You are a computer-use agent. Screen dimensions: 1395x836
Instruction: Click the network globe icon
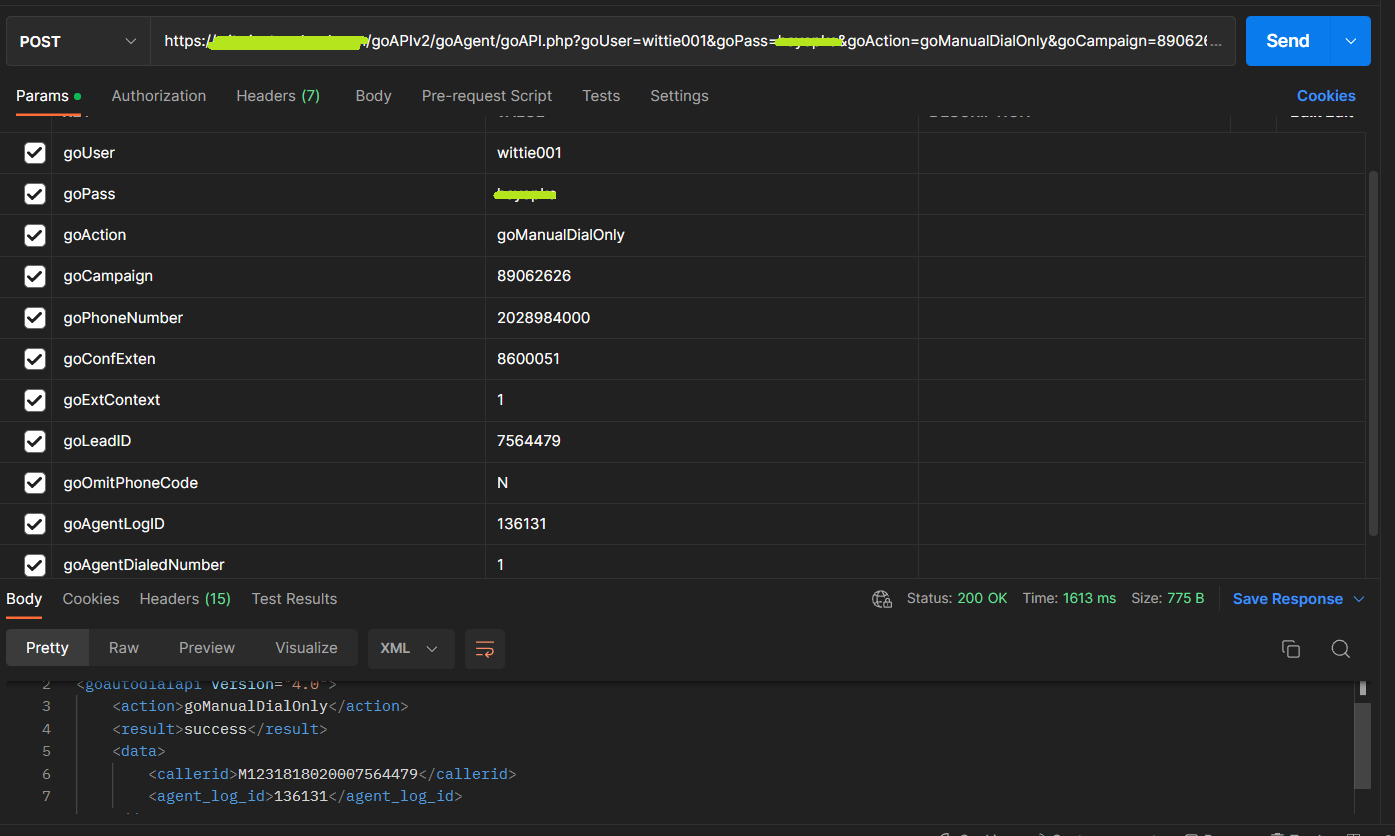click(882, 599)
